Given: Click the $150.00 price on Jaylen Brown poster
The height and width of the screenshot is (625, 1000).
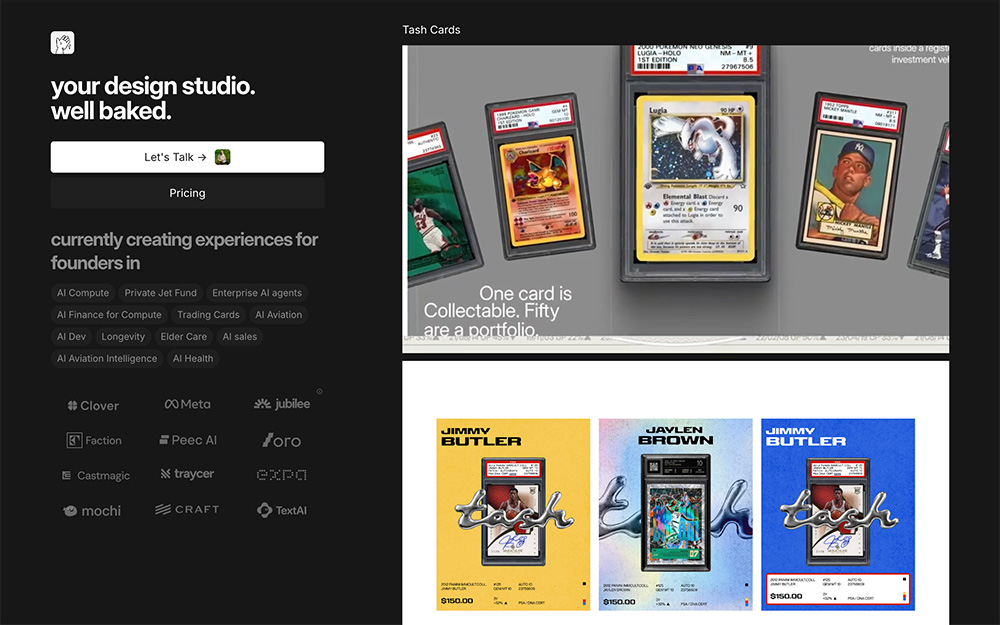Looking at the screenshot, I should coord(619,601).
